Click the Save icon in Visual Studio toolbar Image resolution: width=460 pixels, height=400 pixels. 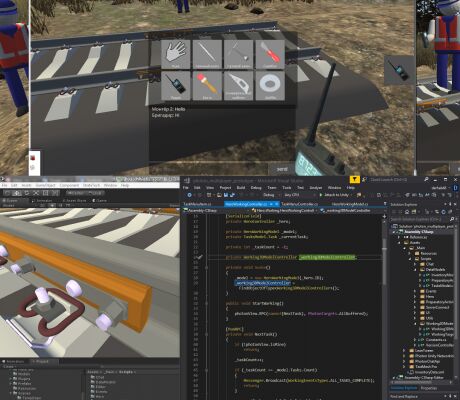click(x=226, y=195)
